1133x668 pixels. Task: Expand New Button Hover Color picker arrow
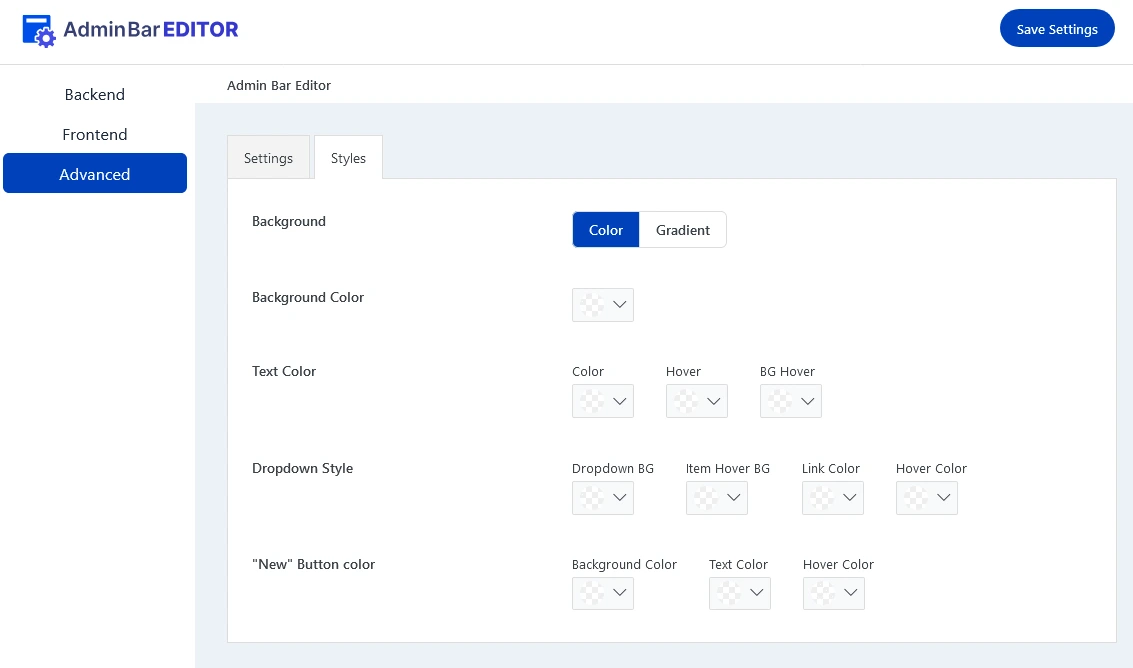click(851, 593)
